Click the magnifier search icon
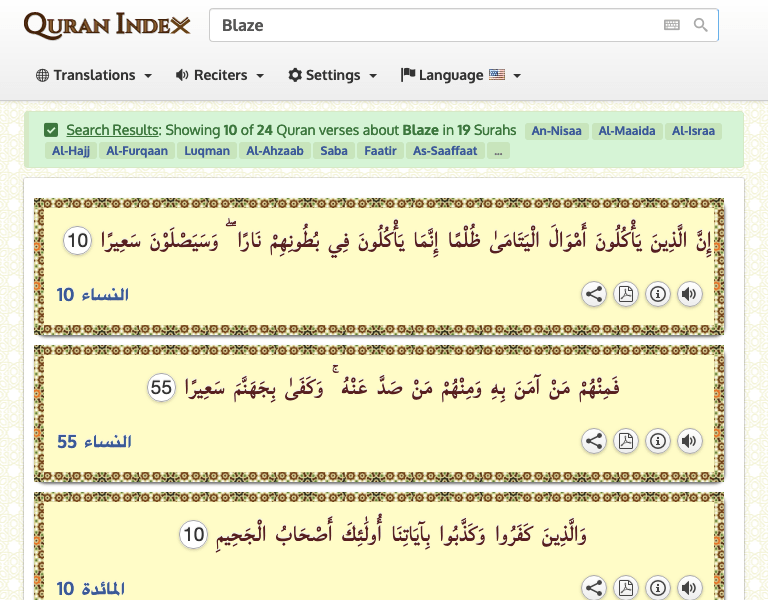The height and width of the screenshot is (600, 768). click(x=701, y=25)
